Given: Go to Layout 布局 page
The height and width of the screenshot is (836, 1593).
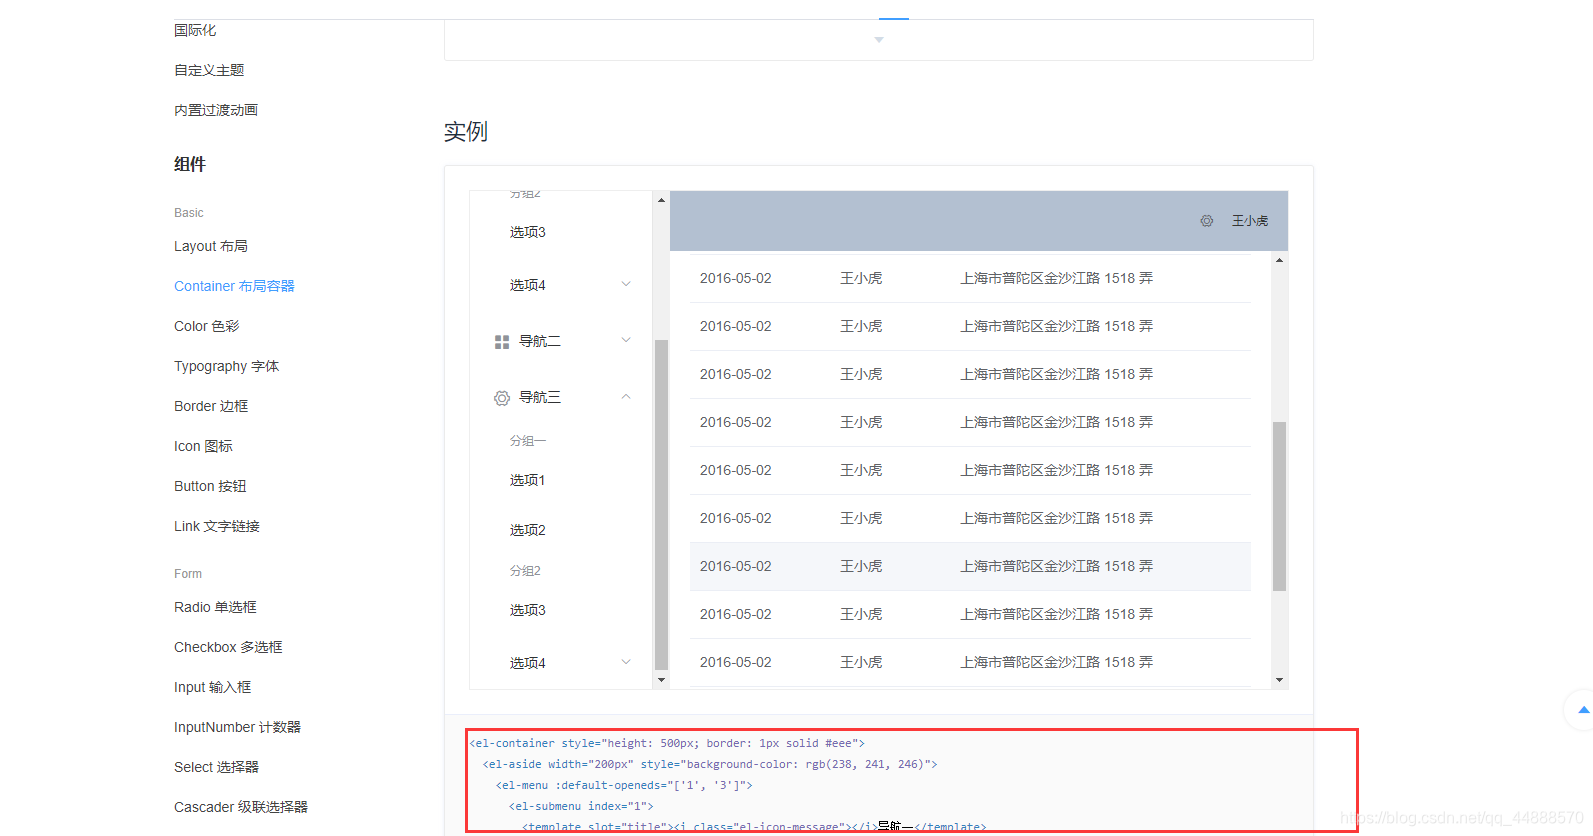Looking at the screenshot, I should [x=211, y=246].
